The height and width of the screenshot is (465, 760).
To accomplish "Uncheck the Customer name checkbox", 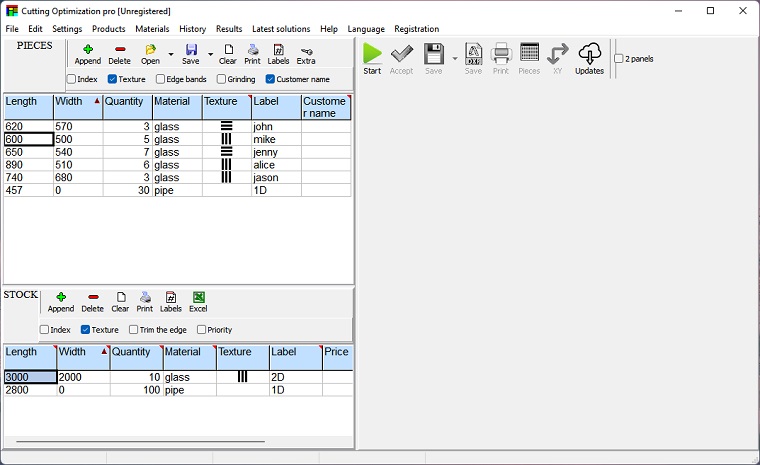I will point(270,79).
